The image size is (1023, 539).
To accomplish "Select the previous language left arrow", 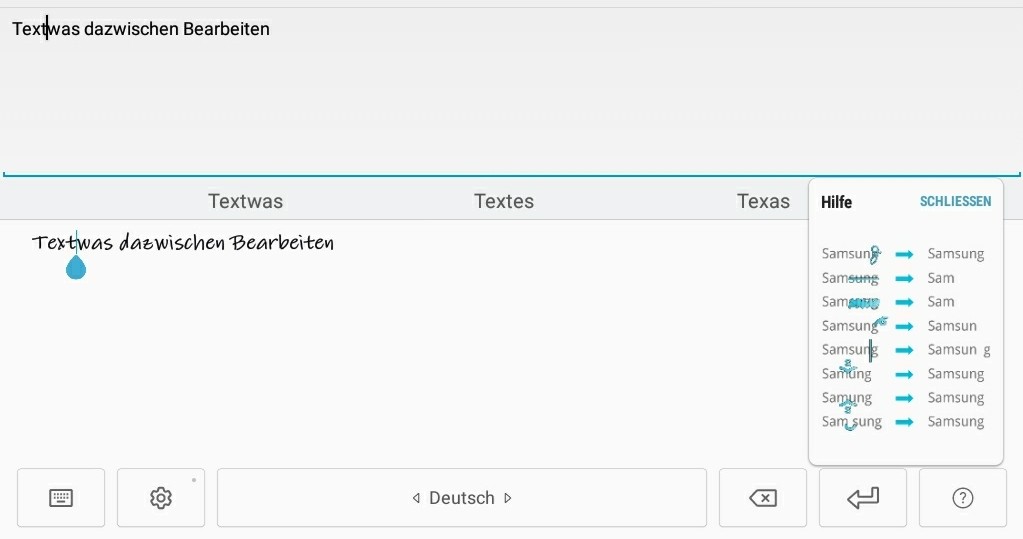I will point(416,498).
